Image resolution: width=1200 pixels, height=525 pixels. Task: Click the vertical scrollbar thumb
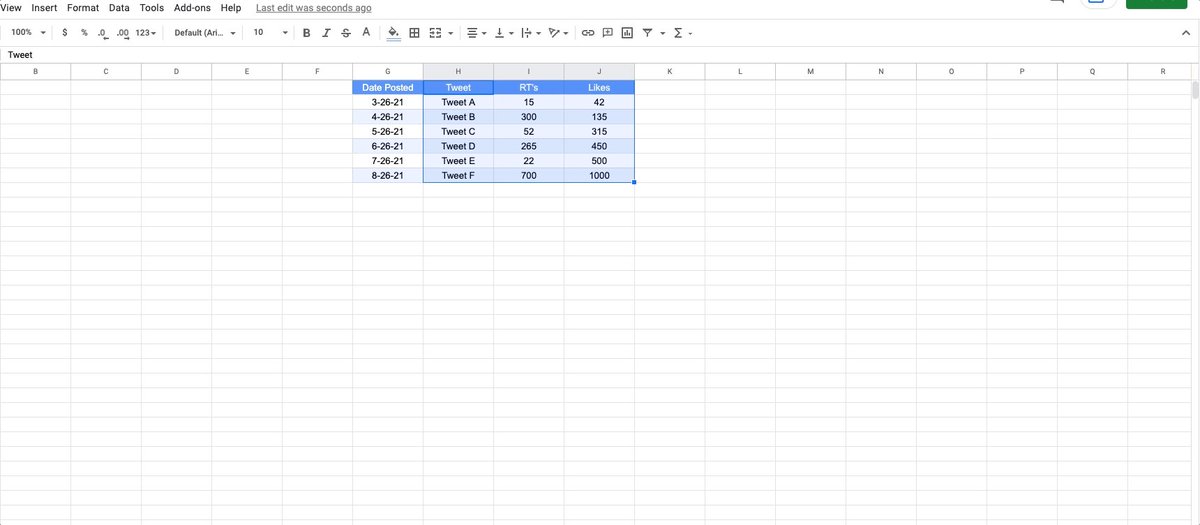(x=1195, y=90)
